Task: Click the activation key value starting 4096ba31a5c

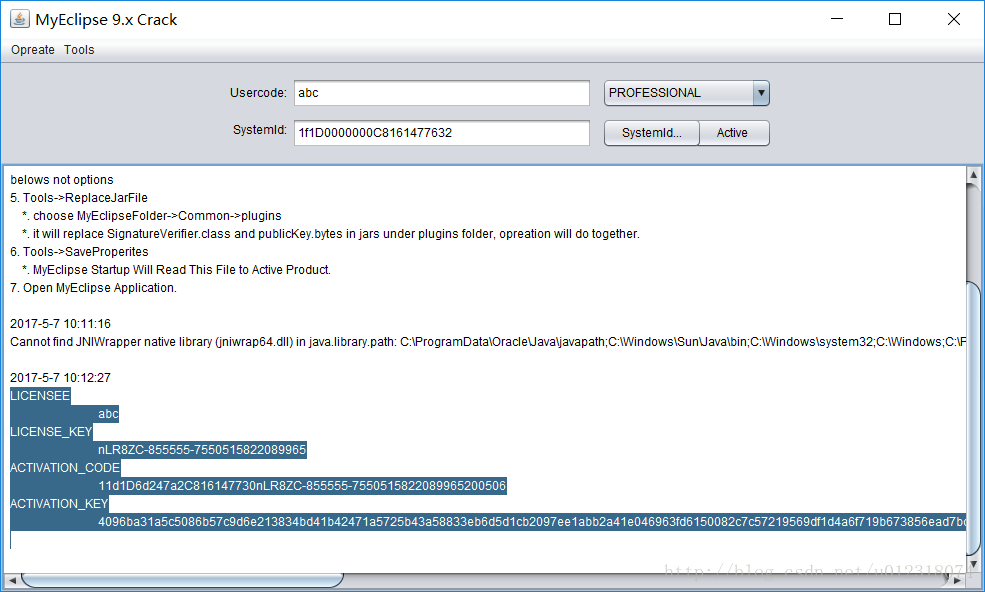Action: (x=532, y=522)
